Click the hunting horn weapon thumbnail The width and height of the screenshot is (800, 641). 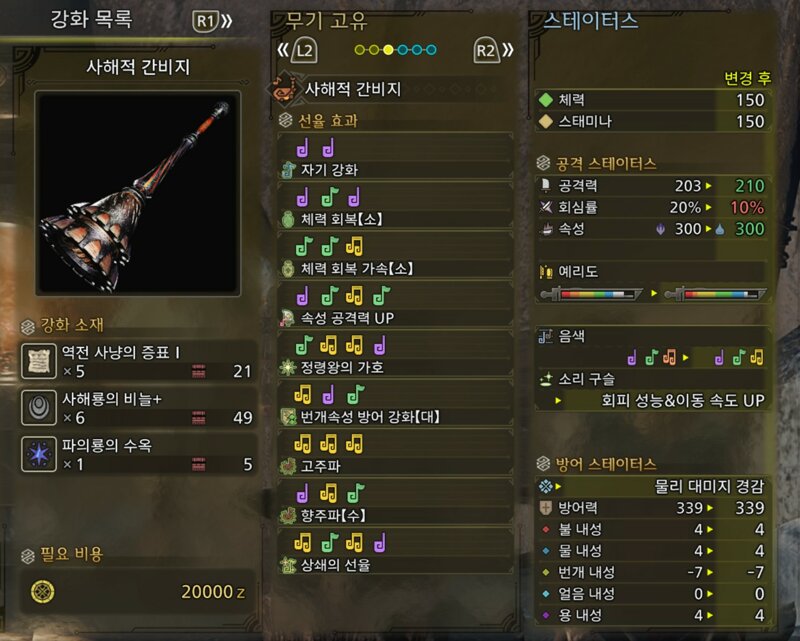coord(138,193)
